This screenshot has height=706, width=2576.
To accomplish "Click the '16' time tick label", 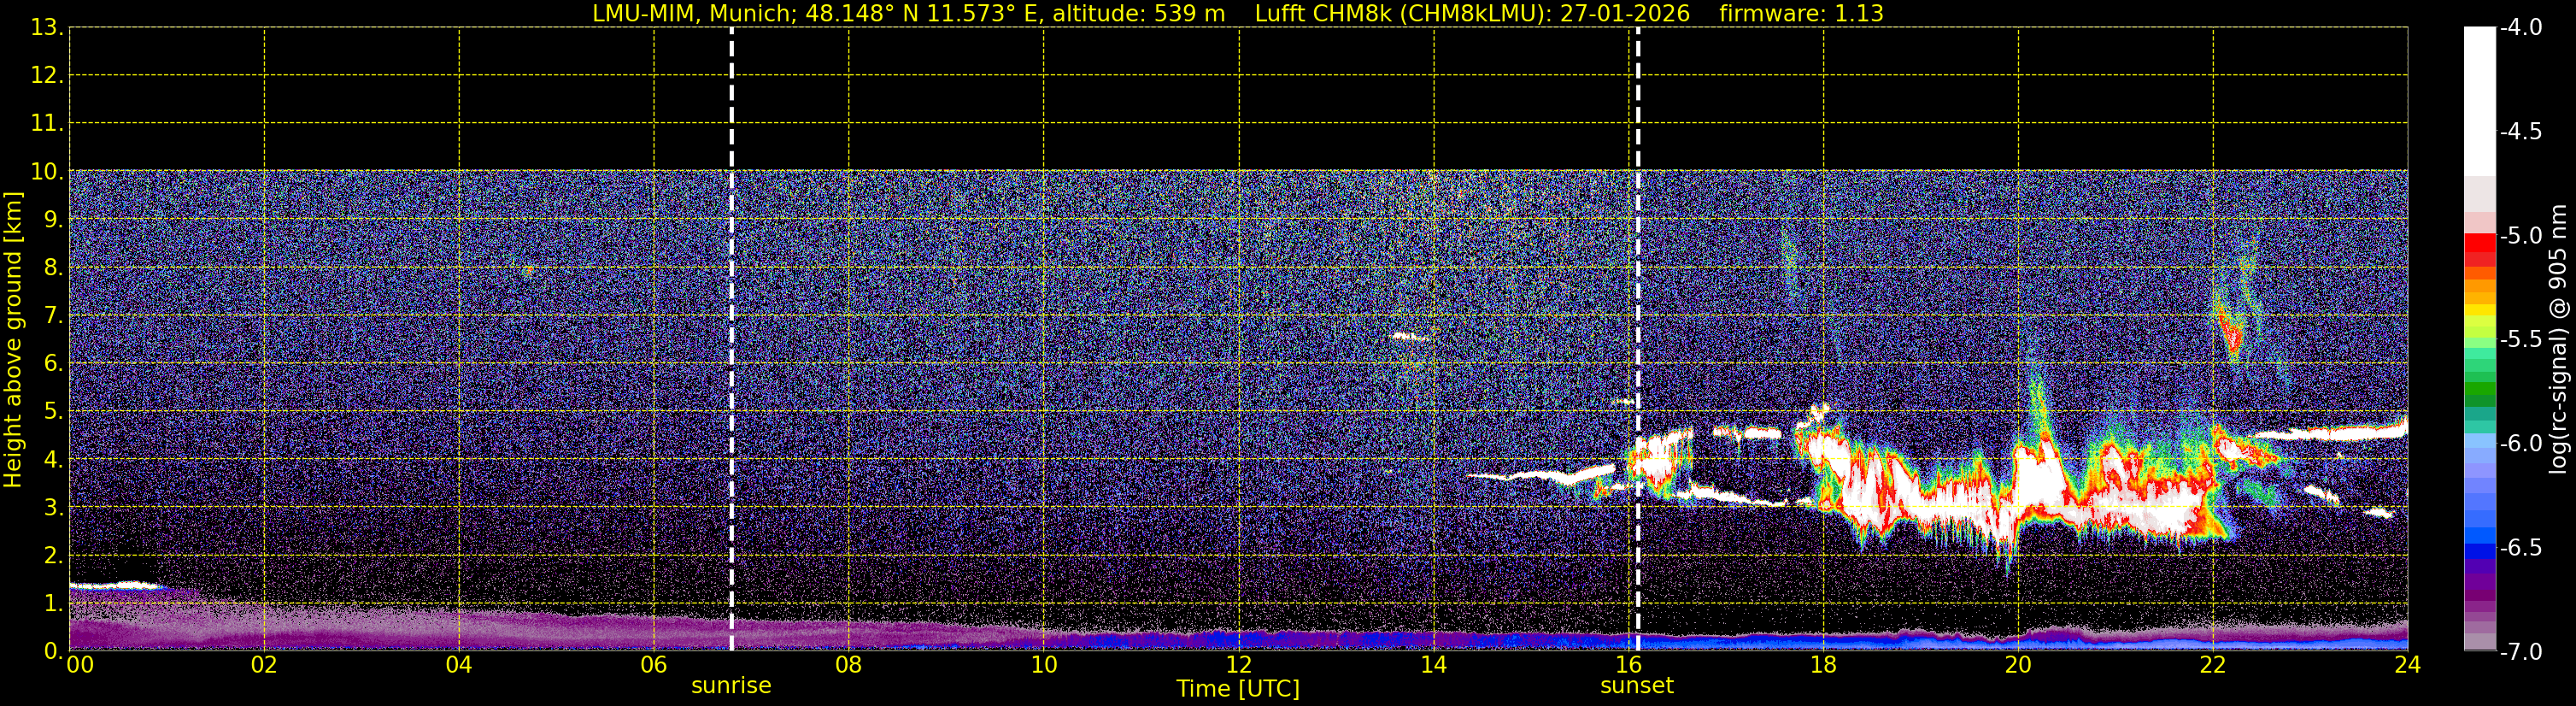I will click(1628, 665).
